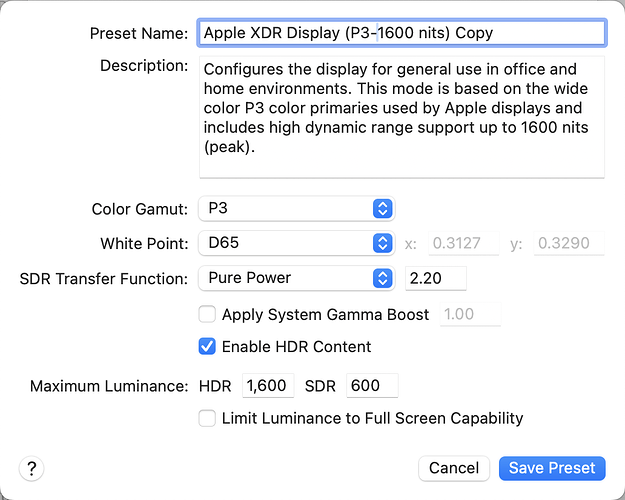Click the SDR maximum luminance field 600
The image size is (625, 500).
372,386
